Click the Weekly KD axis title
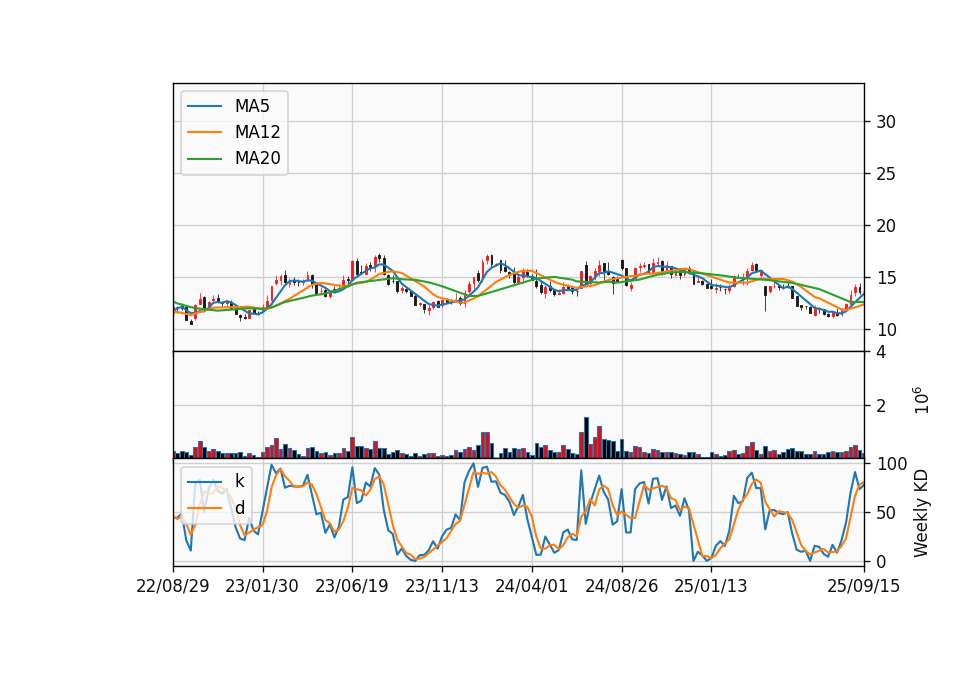 tap(921, 513)
